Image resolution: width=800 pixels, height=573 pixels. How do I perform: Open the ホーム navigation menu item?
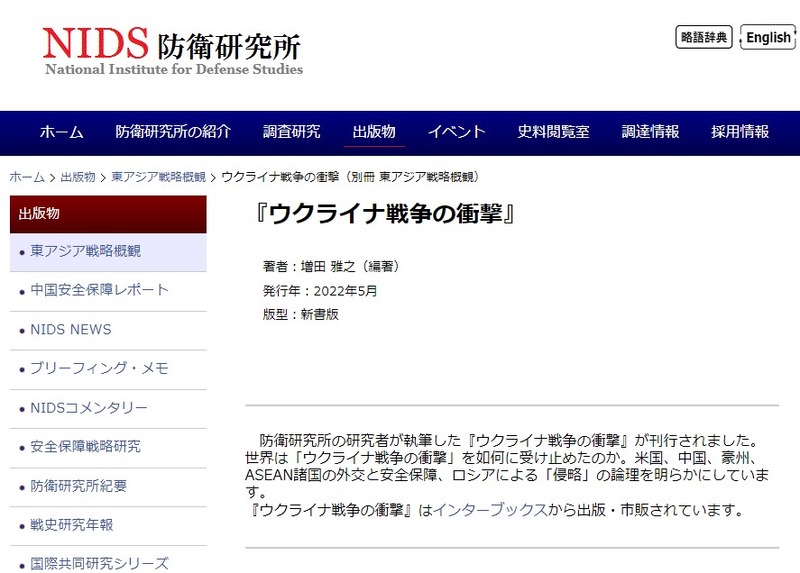(61, 132)
